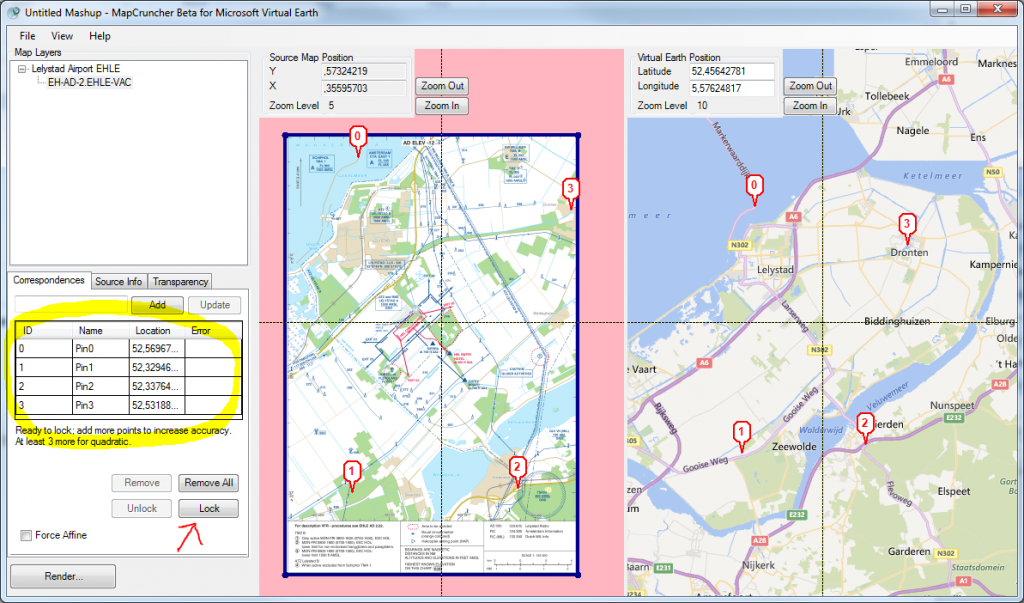
Task: Open the View menu
Action: pyautogui.click(x=62, y=35)
